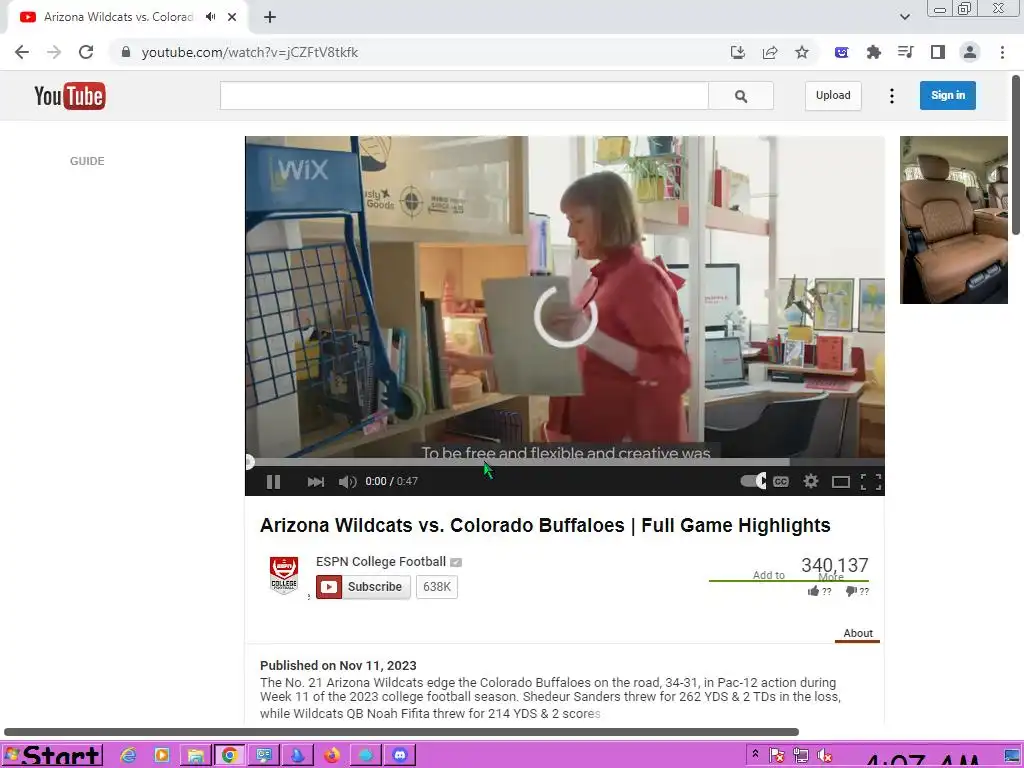Toggle the autoplay switch
The image size is (1024, 768).
[x=753, y=481]
